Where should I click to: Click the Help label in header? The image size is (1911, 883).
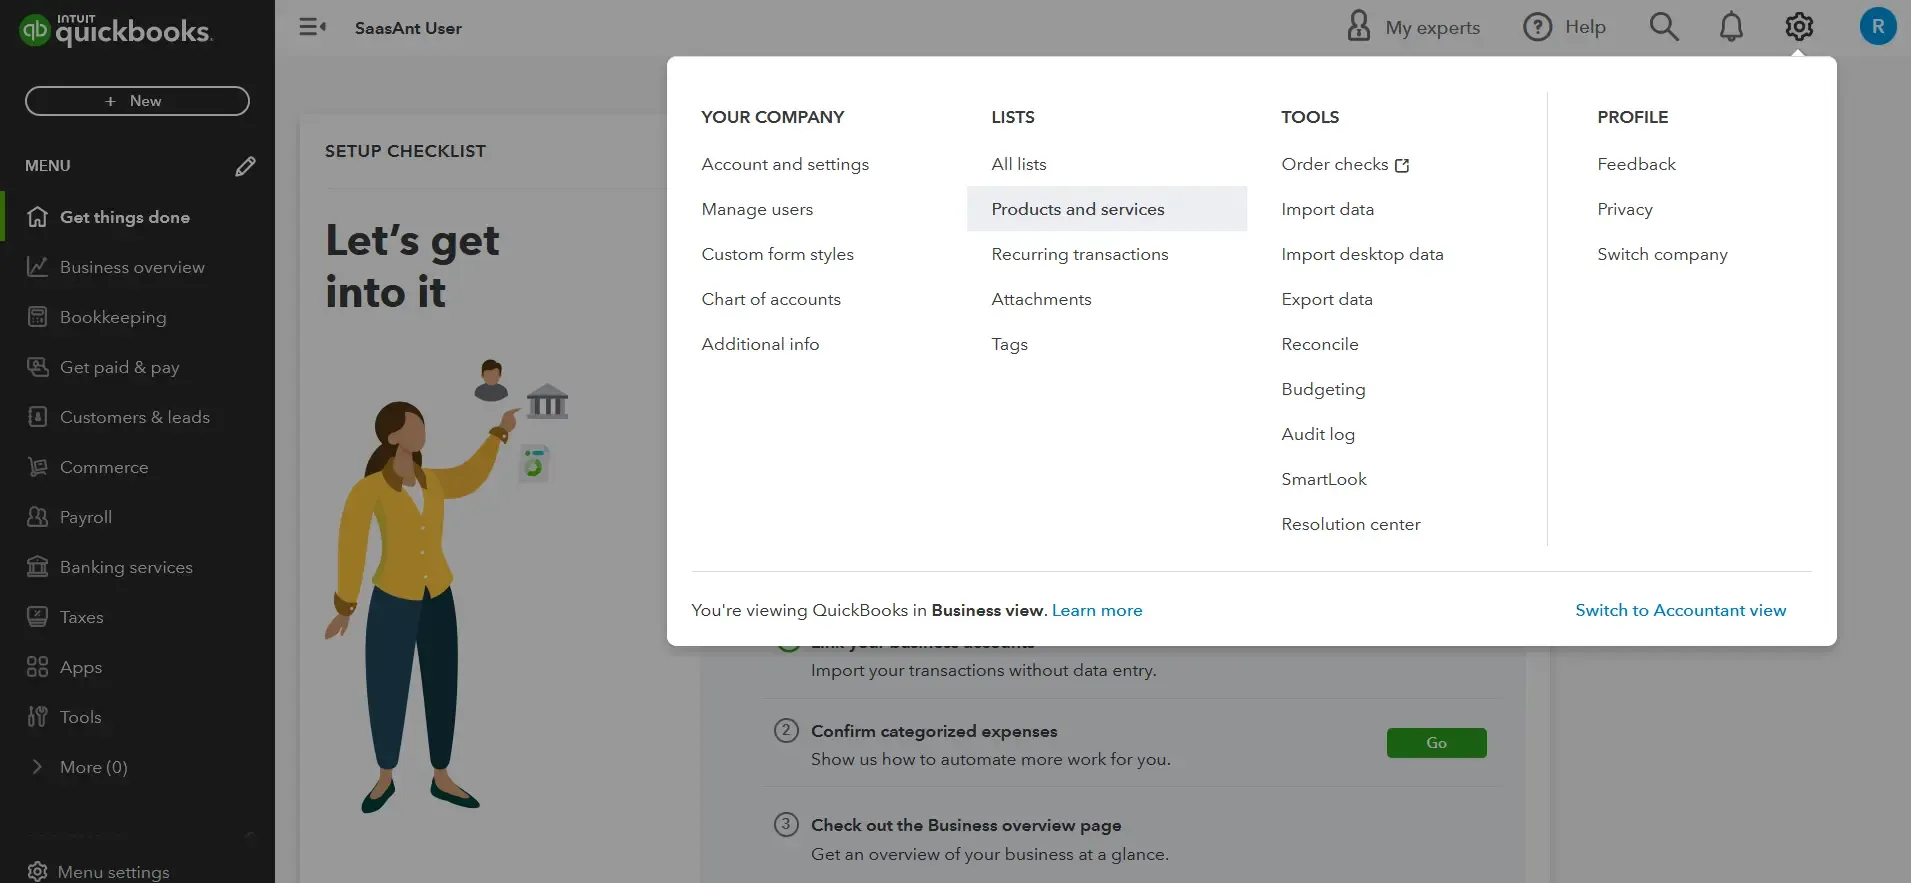pyautogui.click(x=1585, y=27)
